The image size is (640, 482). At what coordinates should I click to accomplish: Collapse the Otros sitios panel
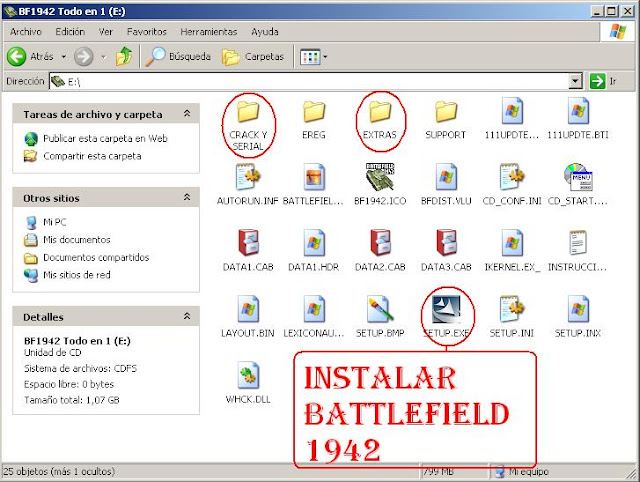pos(187,197)
